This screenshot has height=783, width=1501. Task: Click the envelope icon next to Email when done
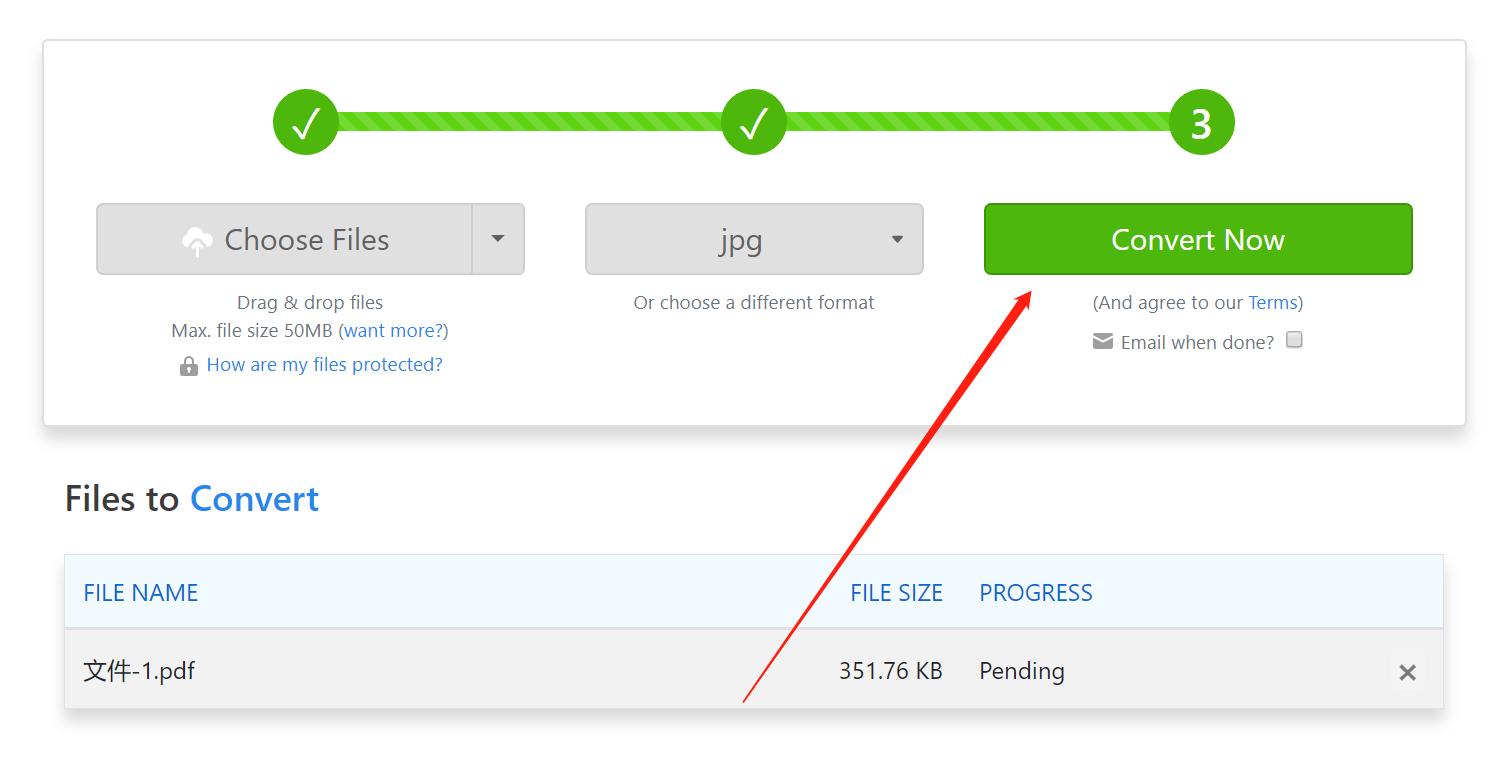tap(1103, 342)
